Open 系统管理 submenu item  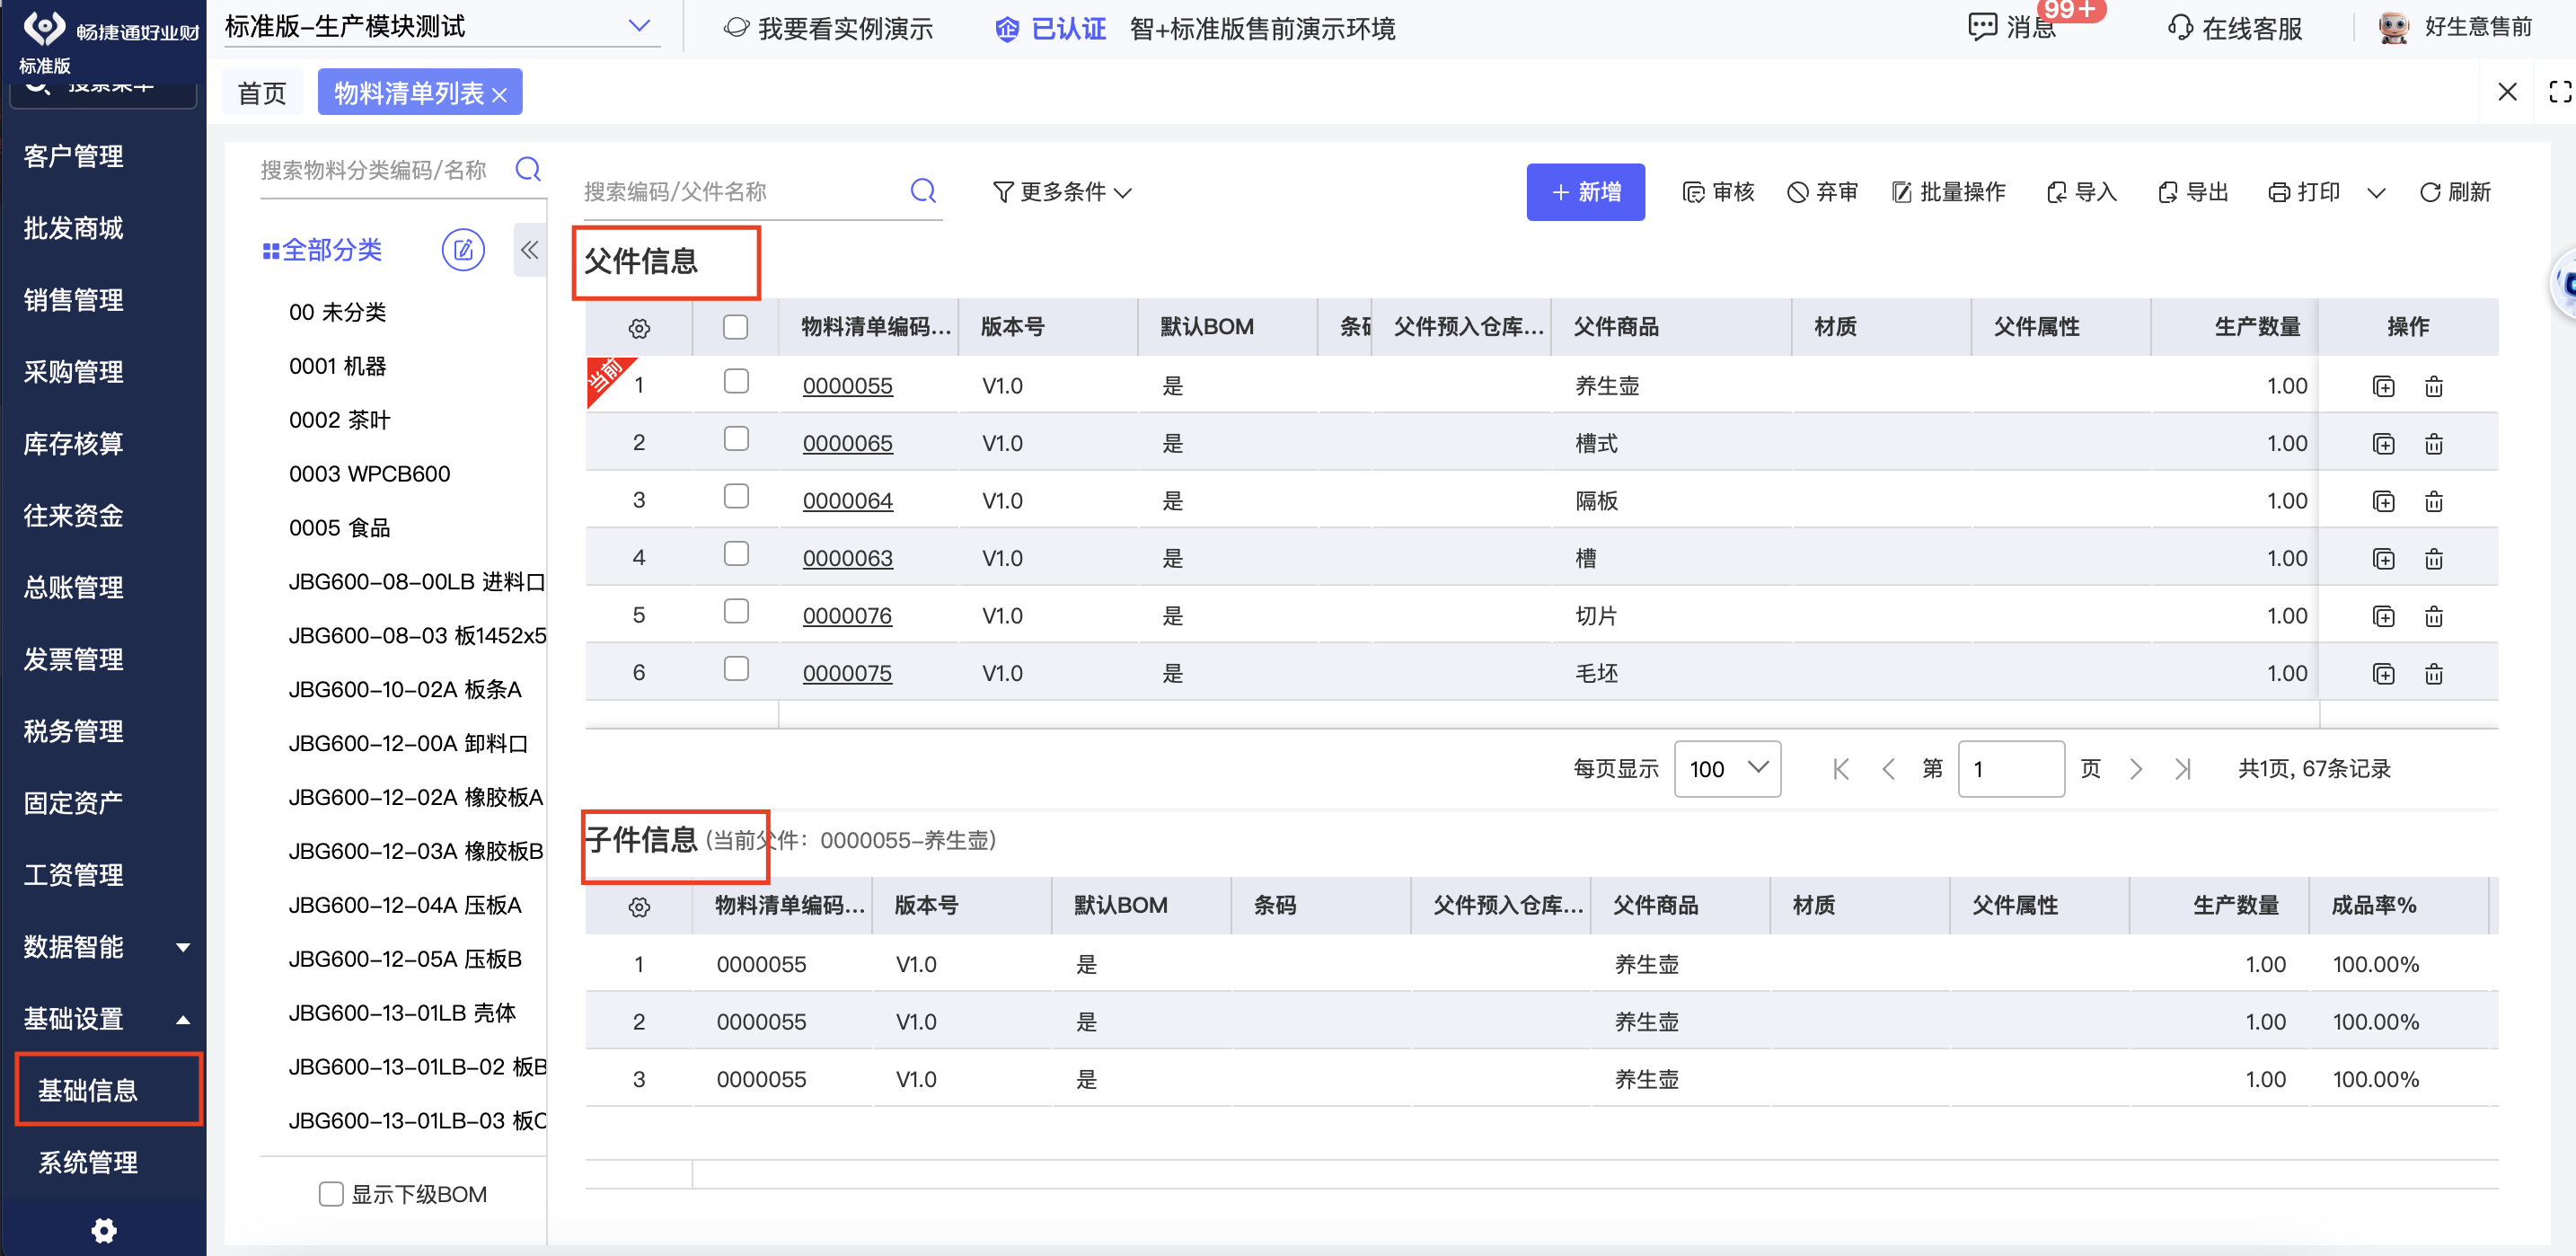pyautogui.click(x=88, y=1162)
